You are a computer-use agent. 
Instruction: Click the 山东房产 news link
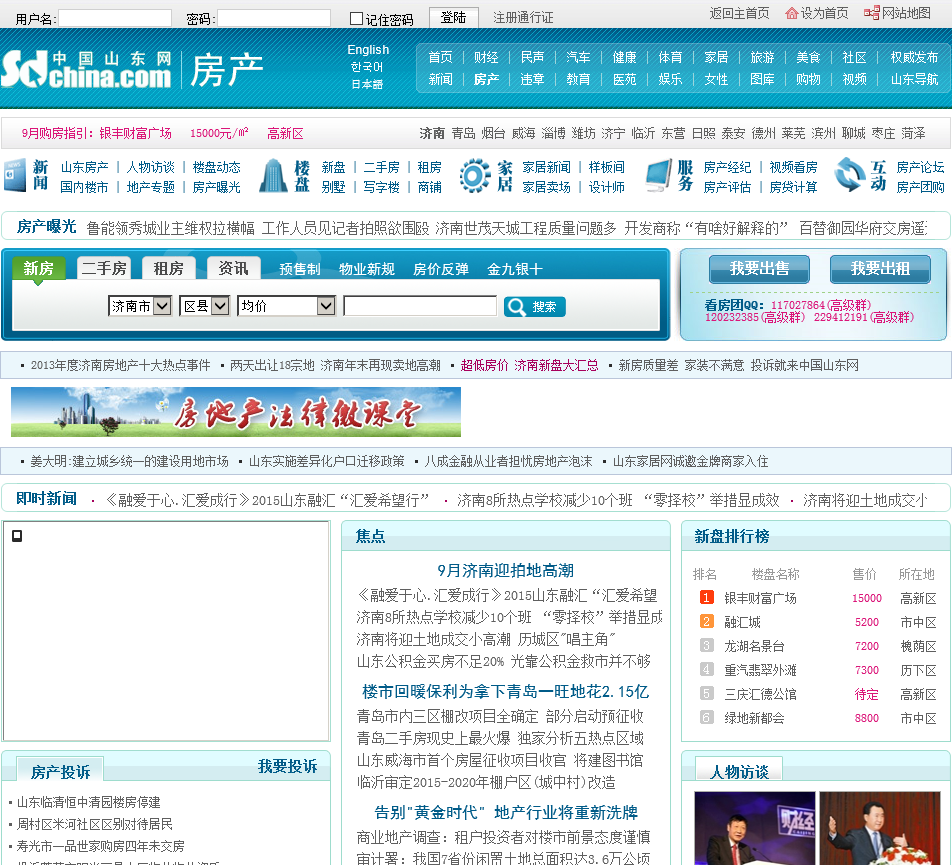84,167
